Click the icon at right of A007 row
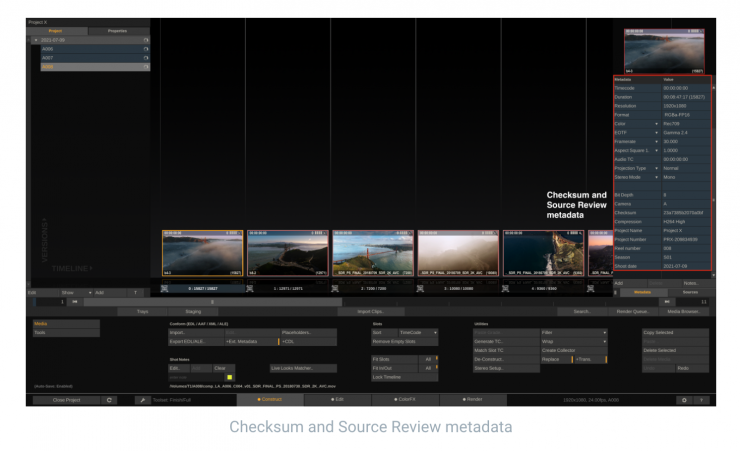Screen dimensions: 740x451 (x=146, y=57)
